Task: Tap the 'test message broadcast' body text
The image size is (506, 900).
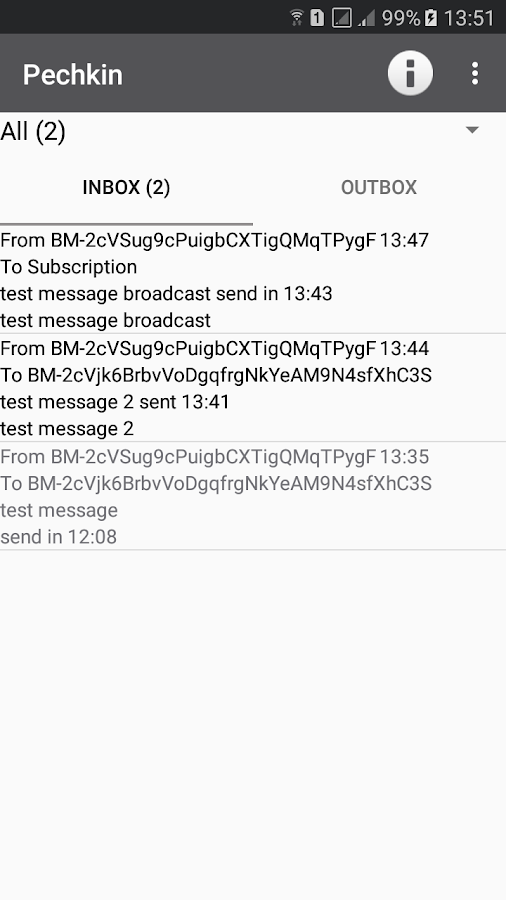Action: pyautogui.click(x=106, y=320)
